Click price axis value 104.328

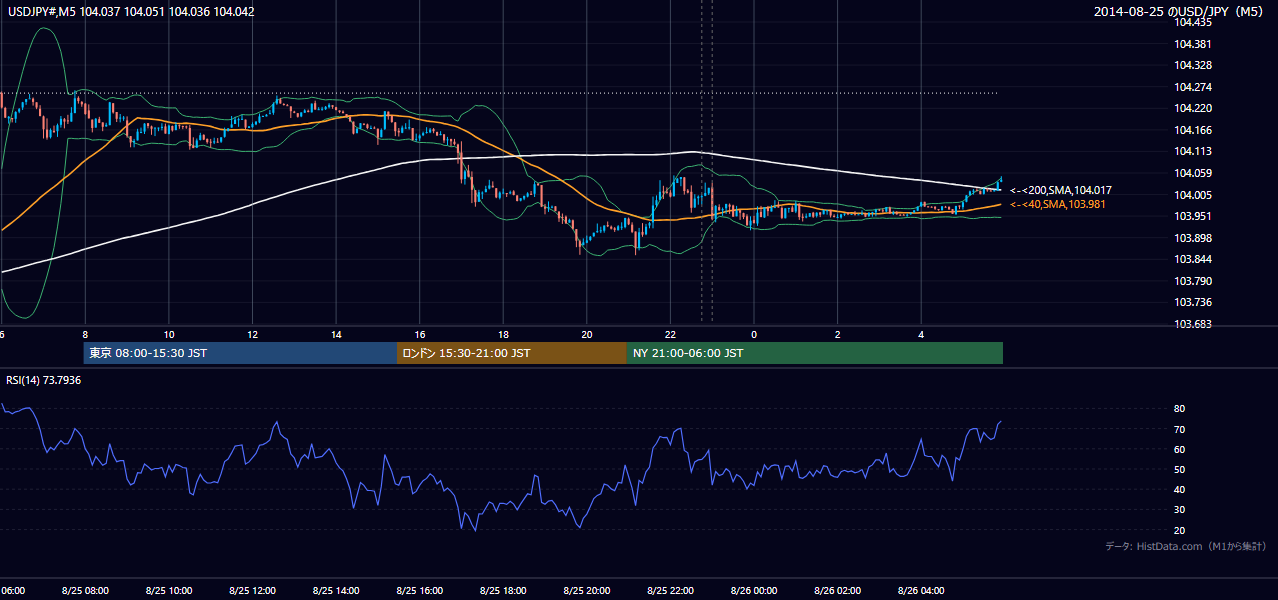coord(1193,65)
